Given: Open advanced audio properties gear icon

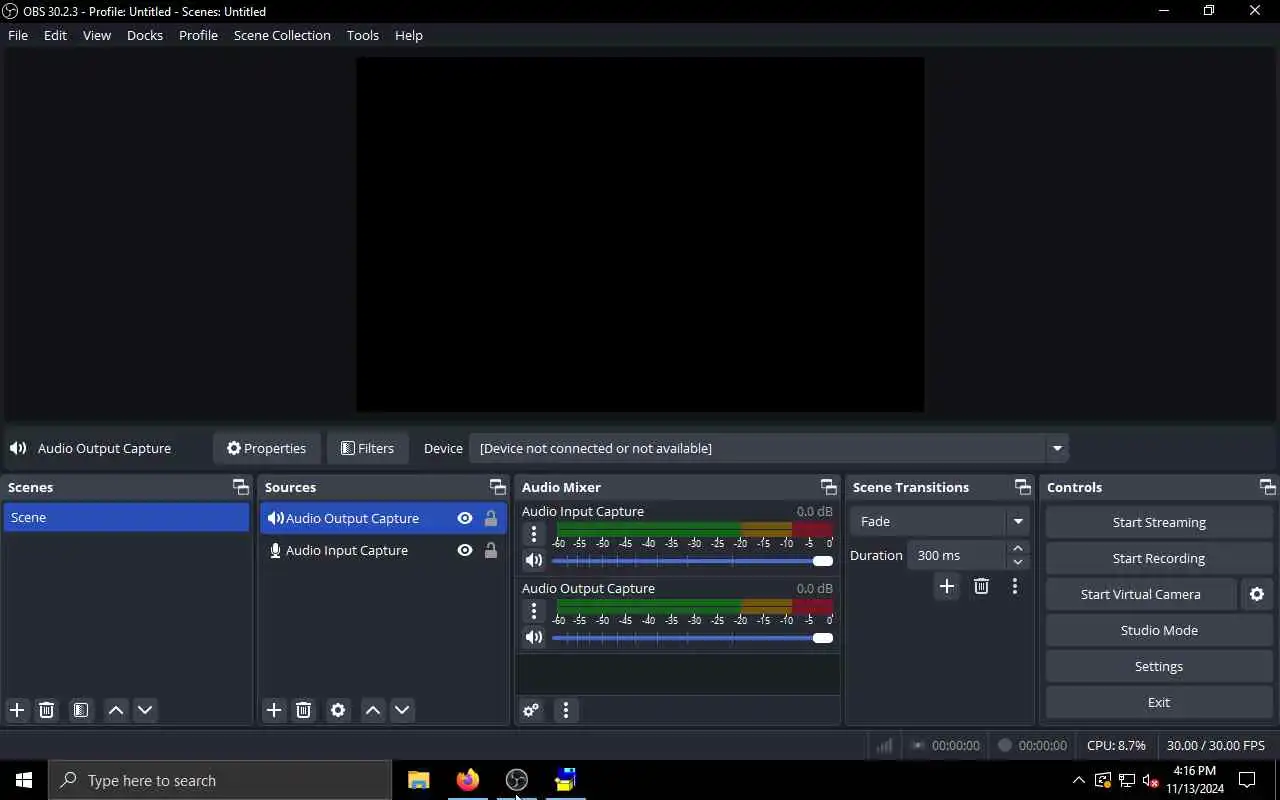Looking at the screenshot, I should [531, 710].
